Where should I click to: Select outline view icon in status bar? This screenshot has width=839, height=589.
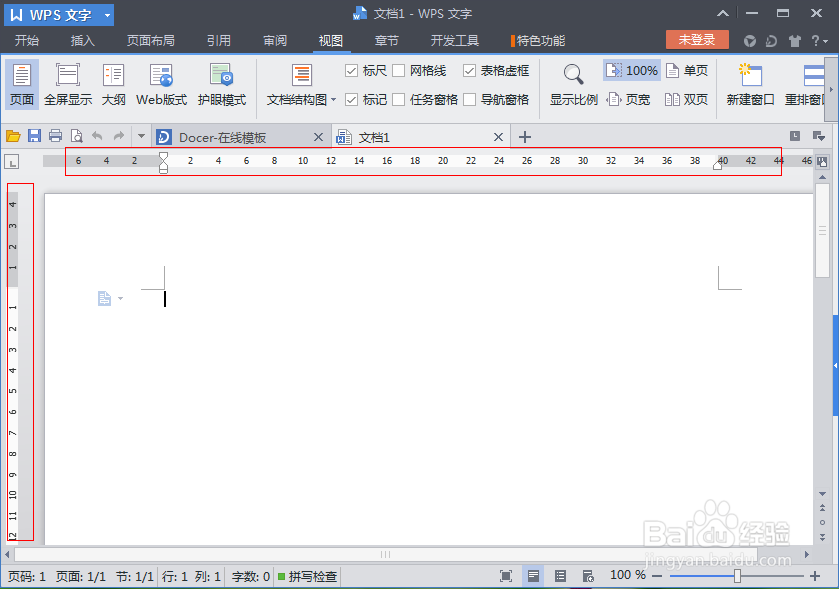(560, 576)
